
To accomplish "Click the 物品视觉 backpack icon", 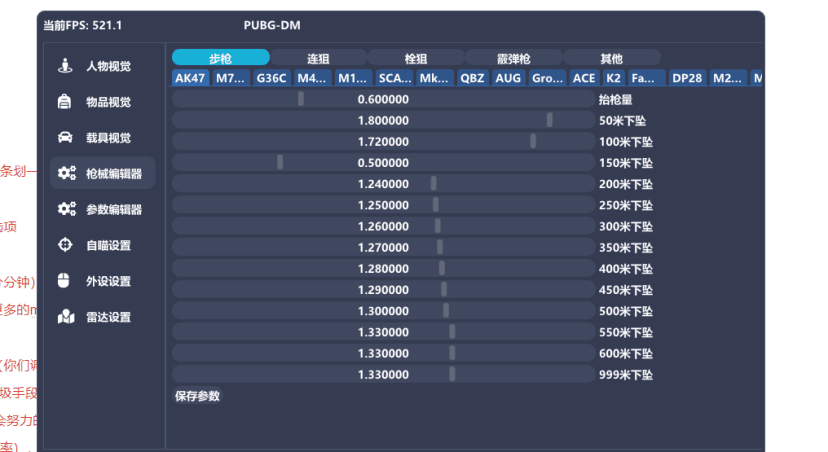I will (x=64, y=101).
